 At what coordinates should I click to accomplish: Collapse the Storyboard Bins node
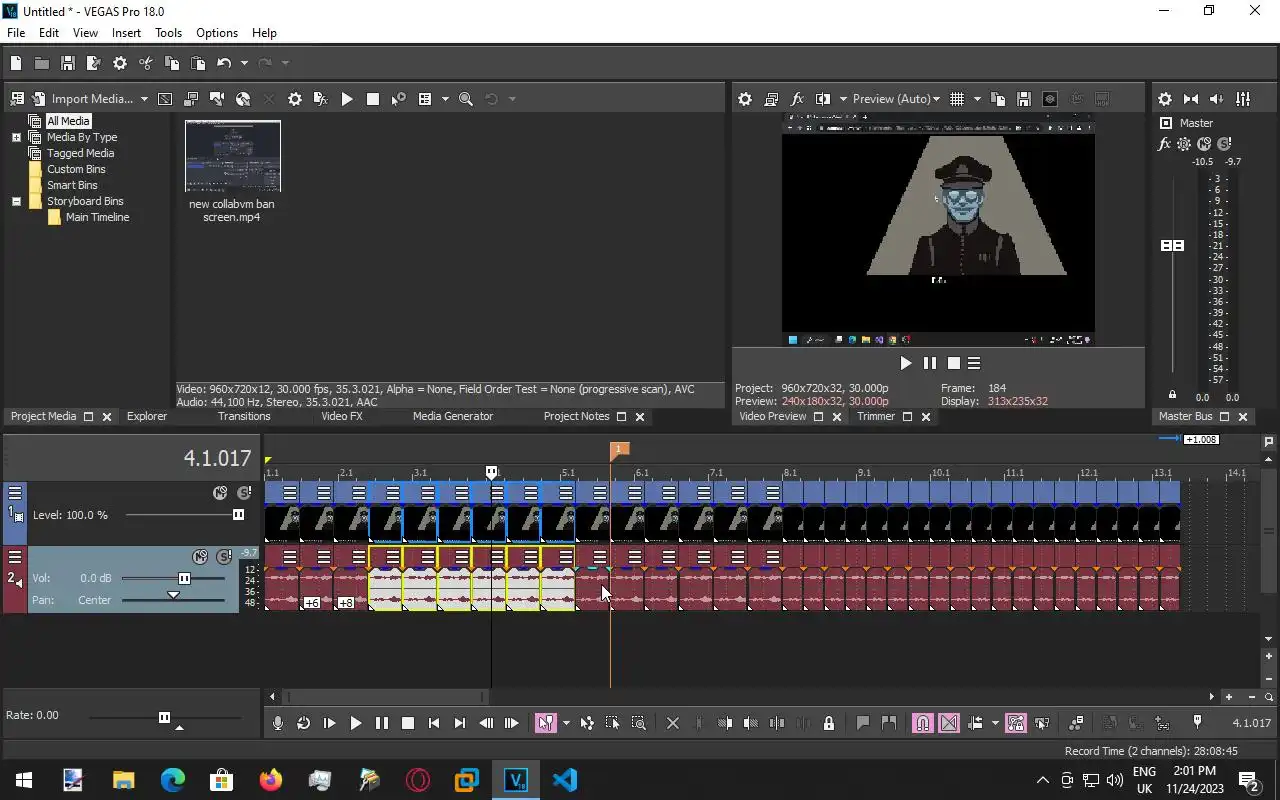click(16, 201)
